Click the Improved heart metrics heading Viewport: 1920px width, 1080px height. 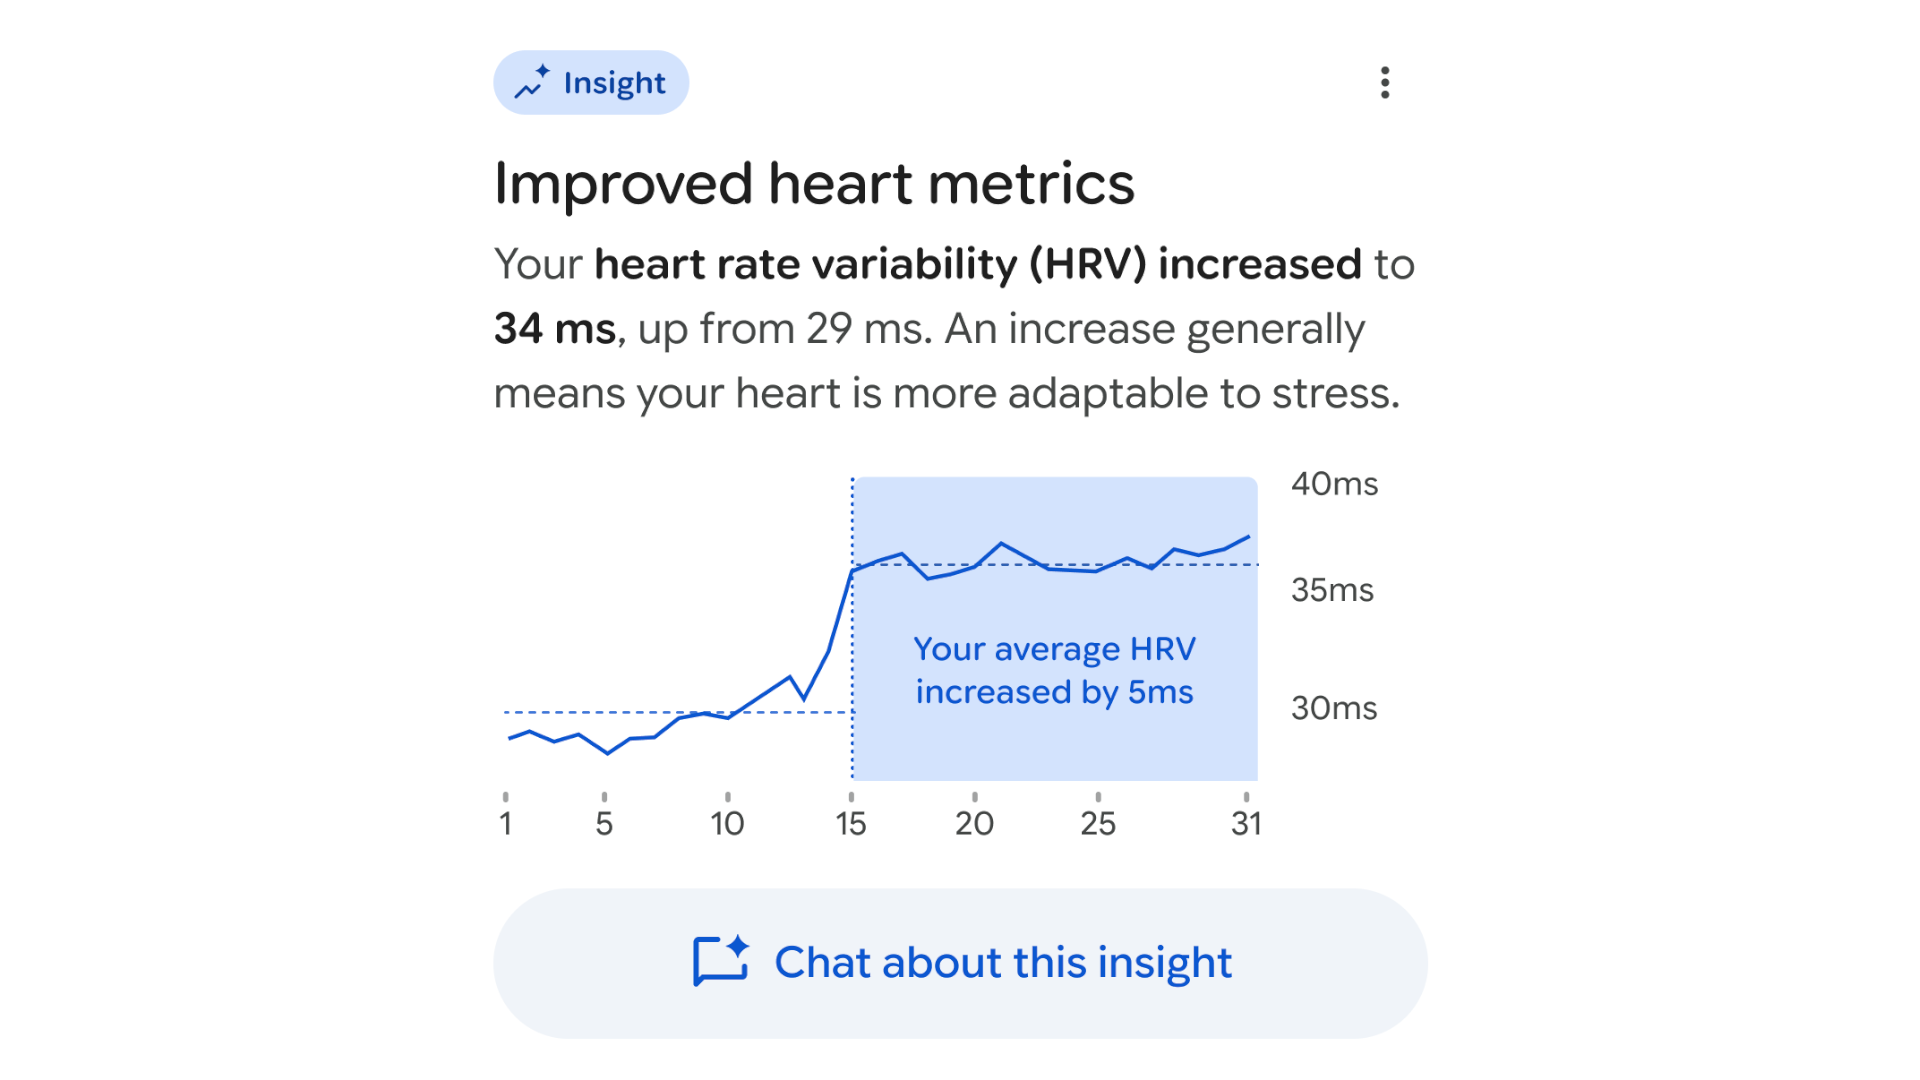[x=814, y=184]
